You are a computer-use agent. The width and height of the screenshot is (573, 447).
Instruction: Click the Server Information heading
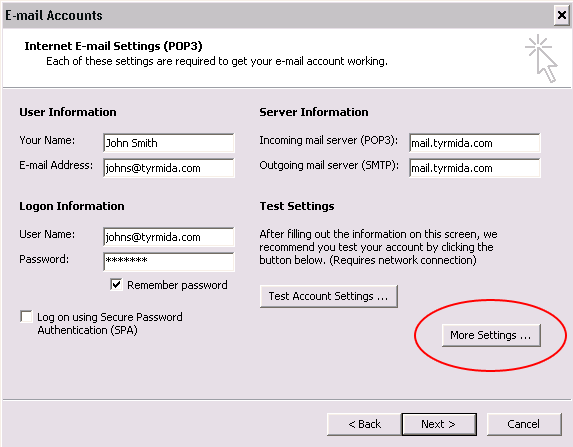(314, 112)
